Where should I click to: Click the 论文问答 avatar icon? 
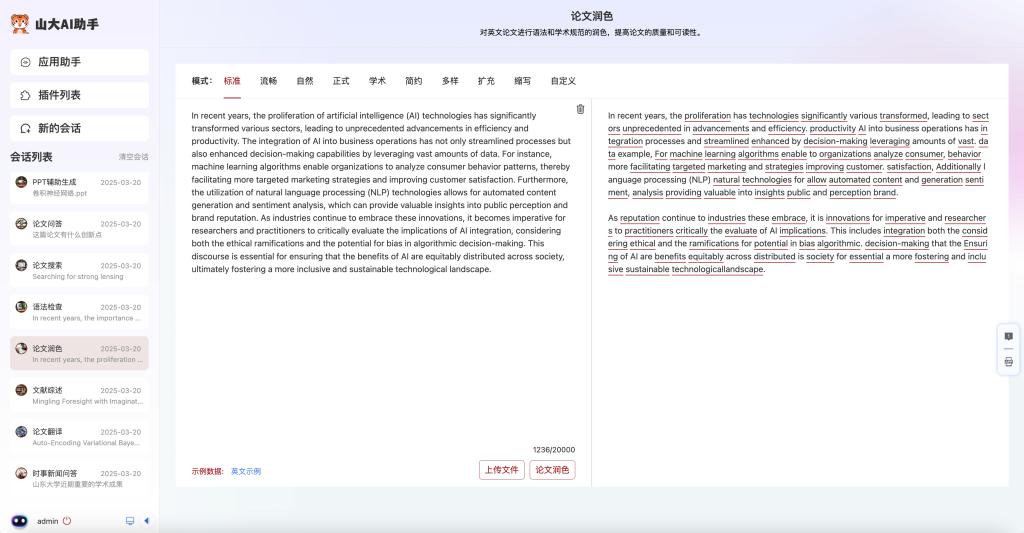click(22, 223)
